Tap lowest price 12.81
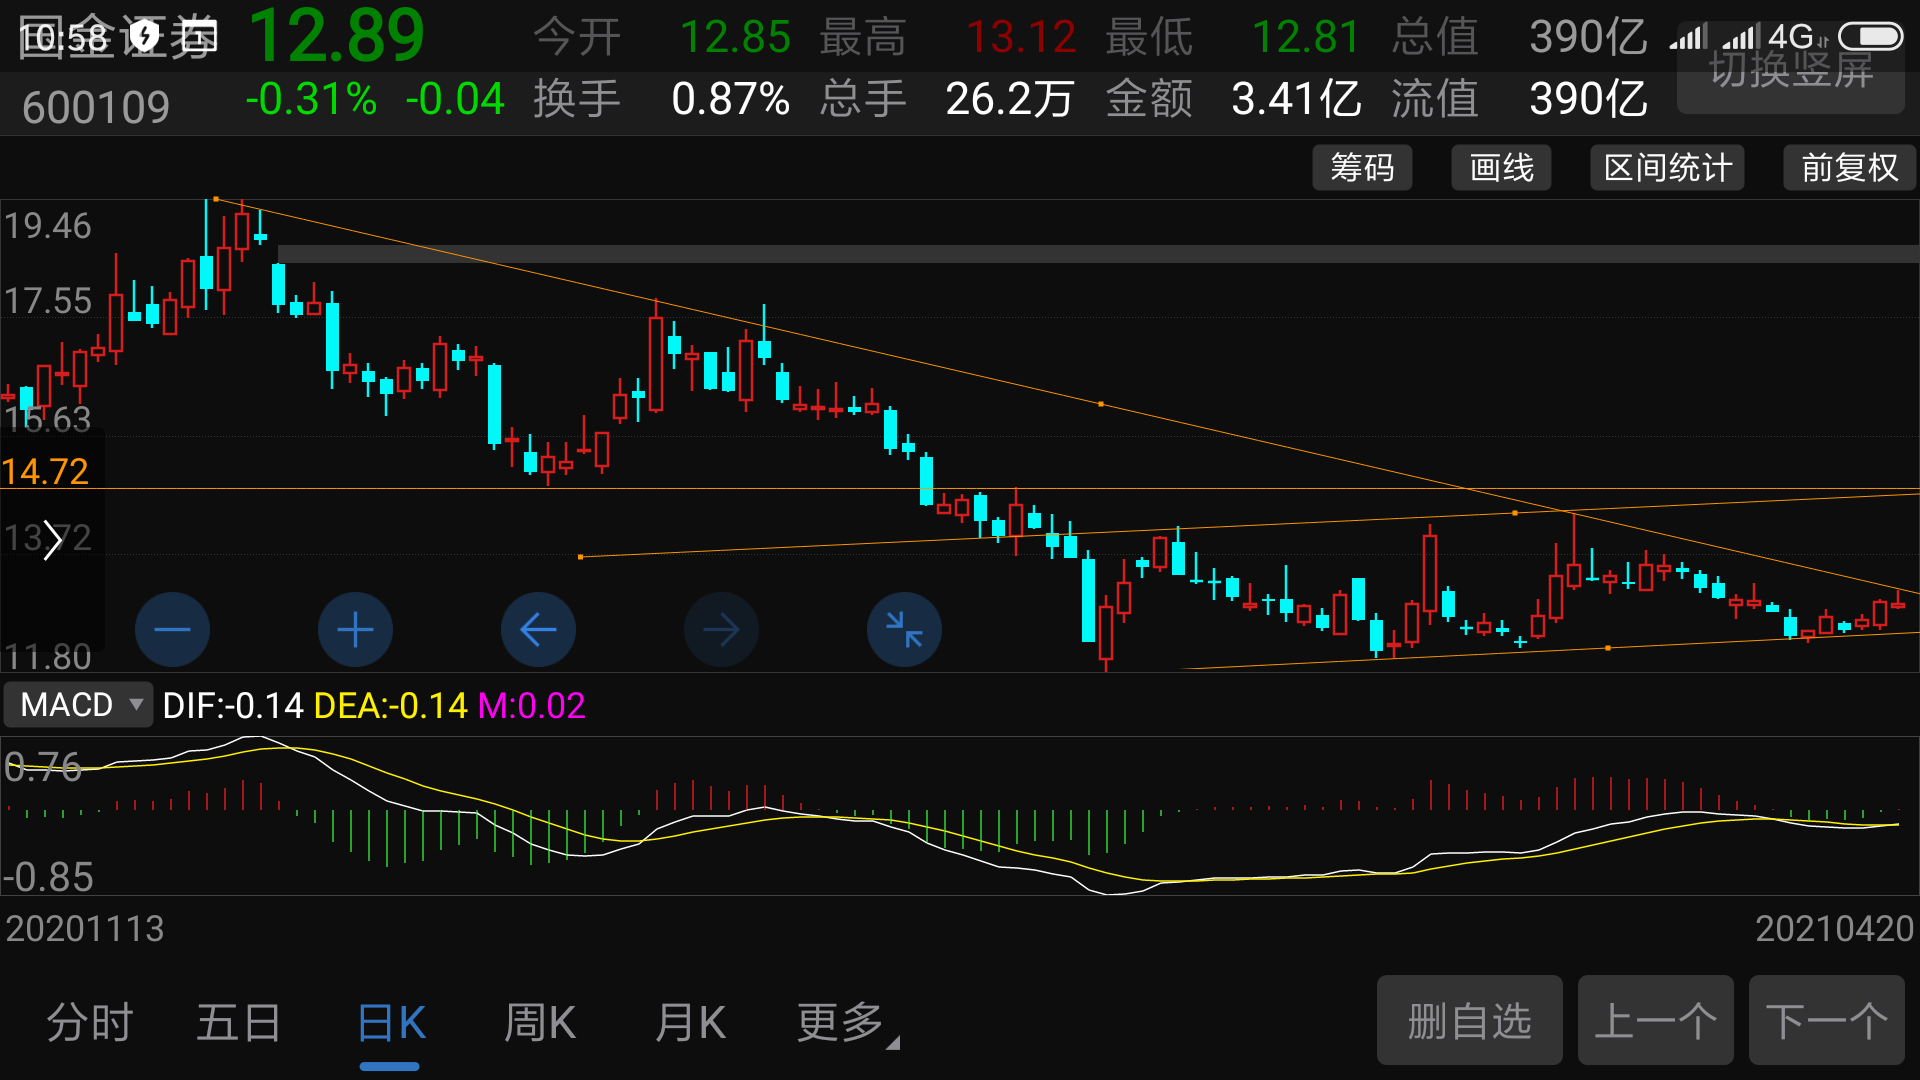The image size is (1920, 1080). point(1306,38)
